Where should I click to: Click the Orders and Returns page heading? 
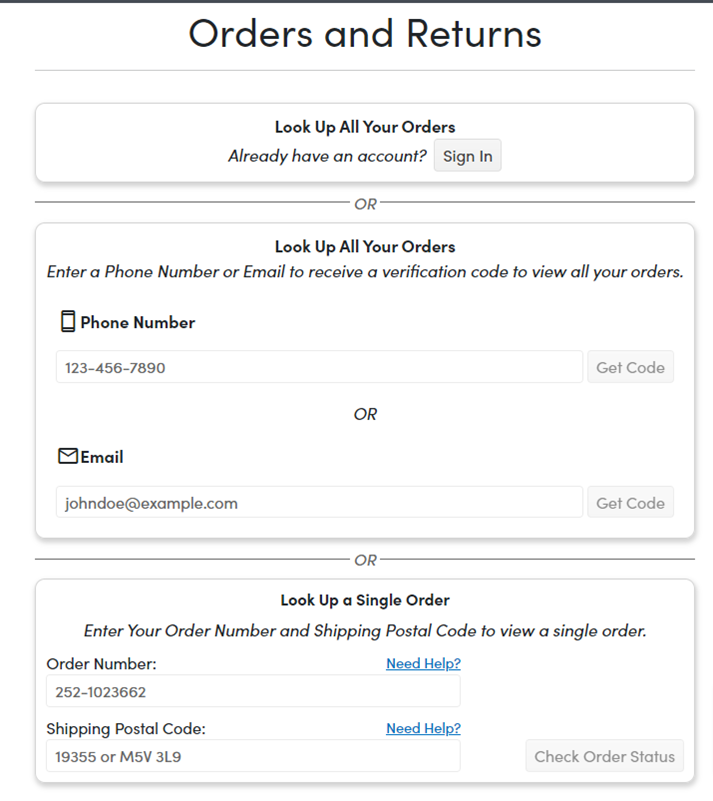coord(365,34)
